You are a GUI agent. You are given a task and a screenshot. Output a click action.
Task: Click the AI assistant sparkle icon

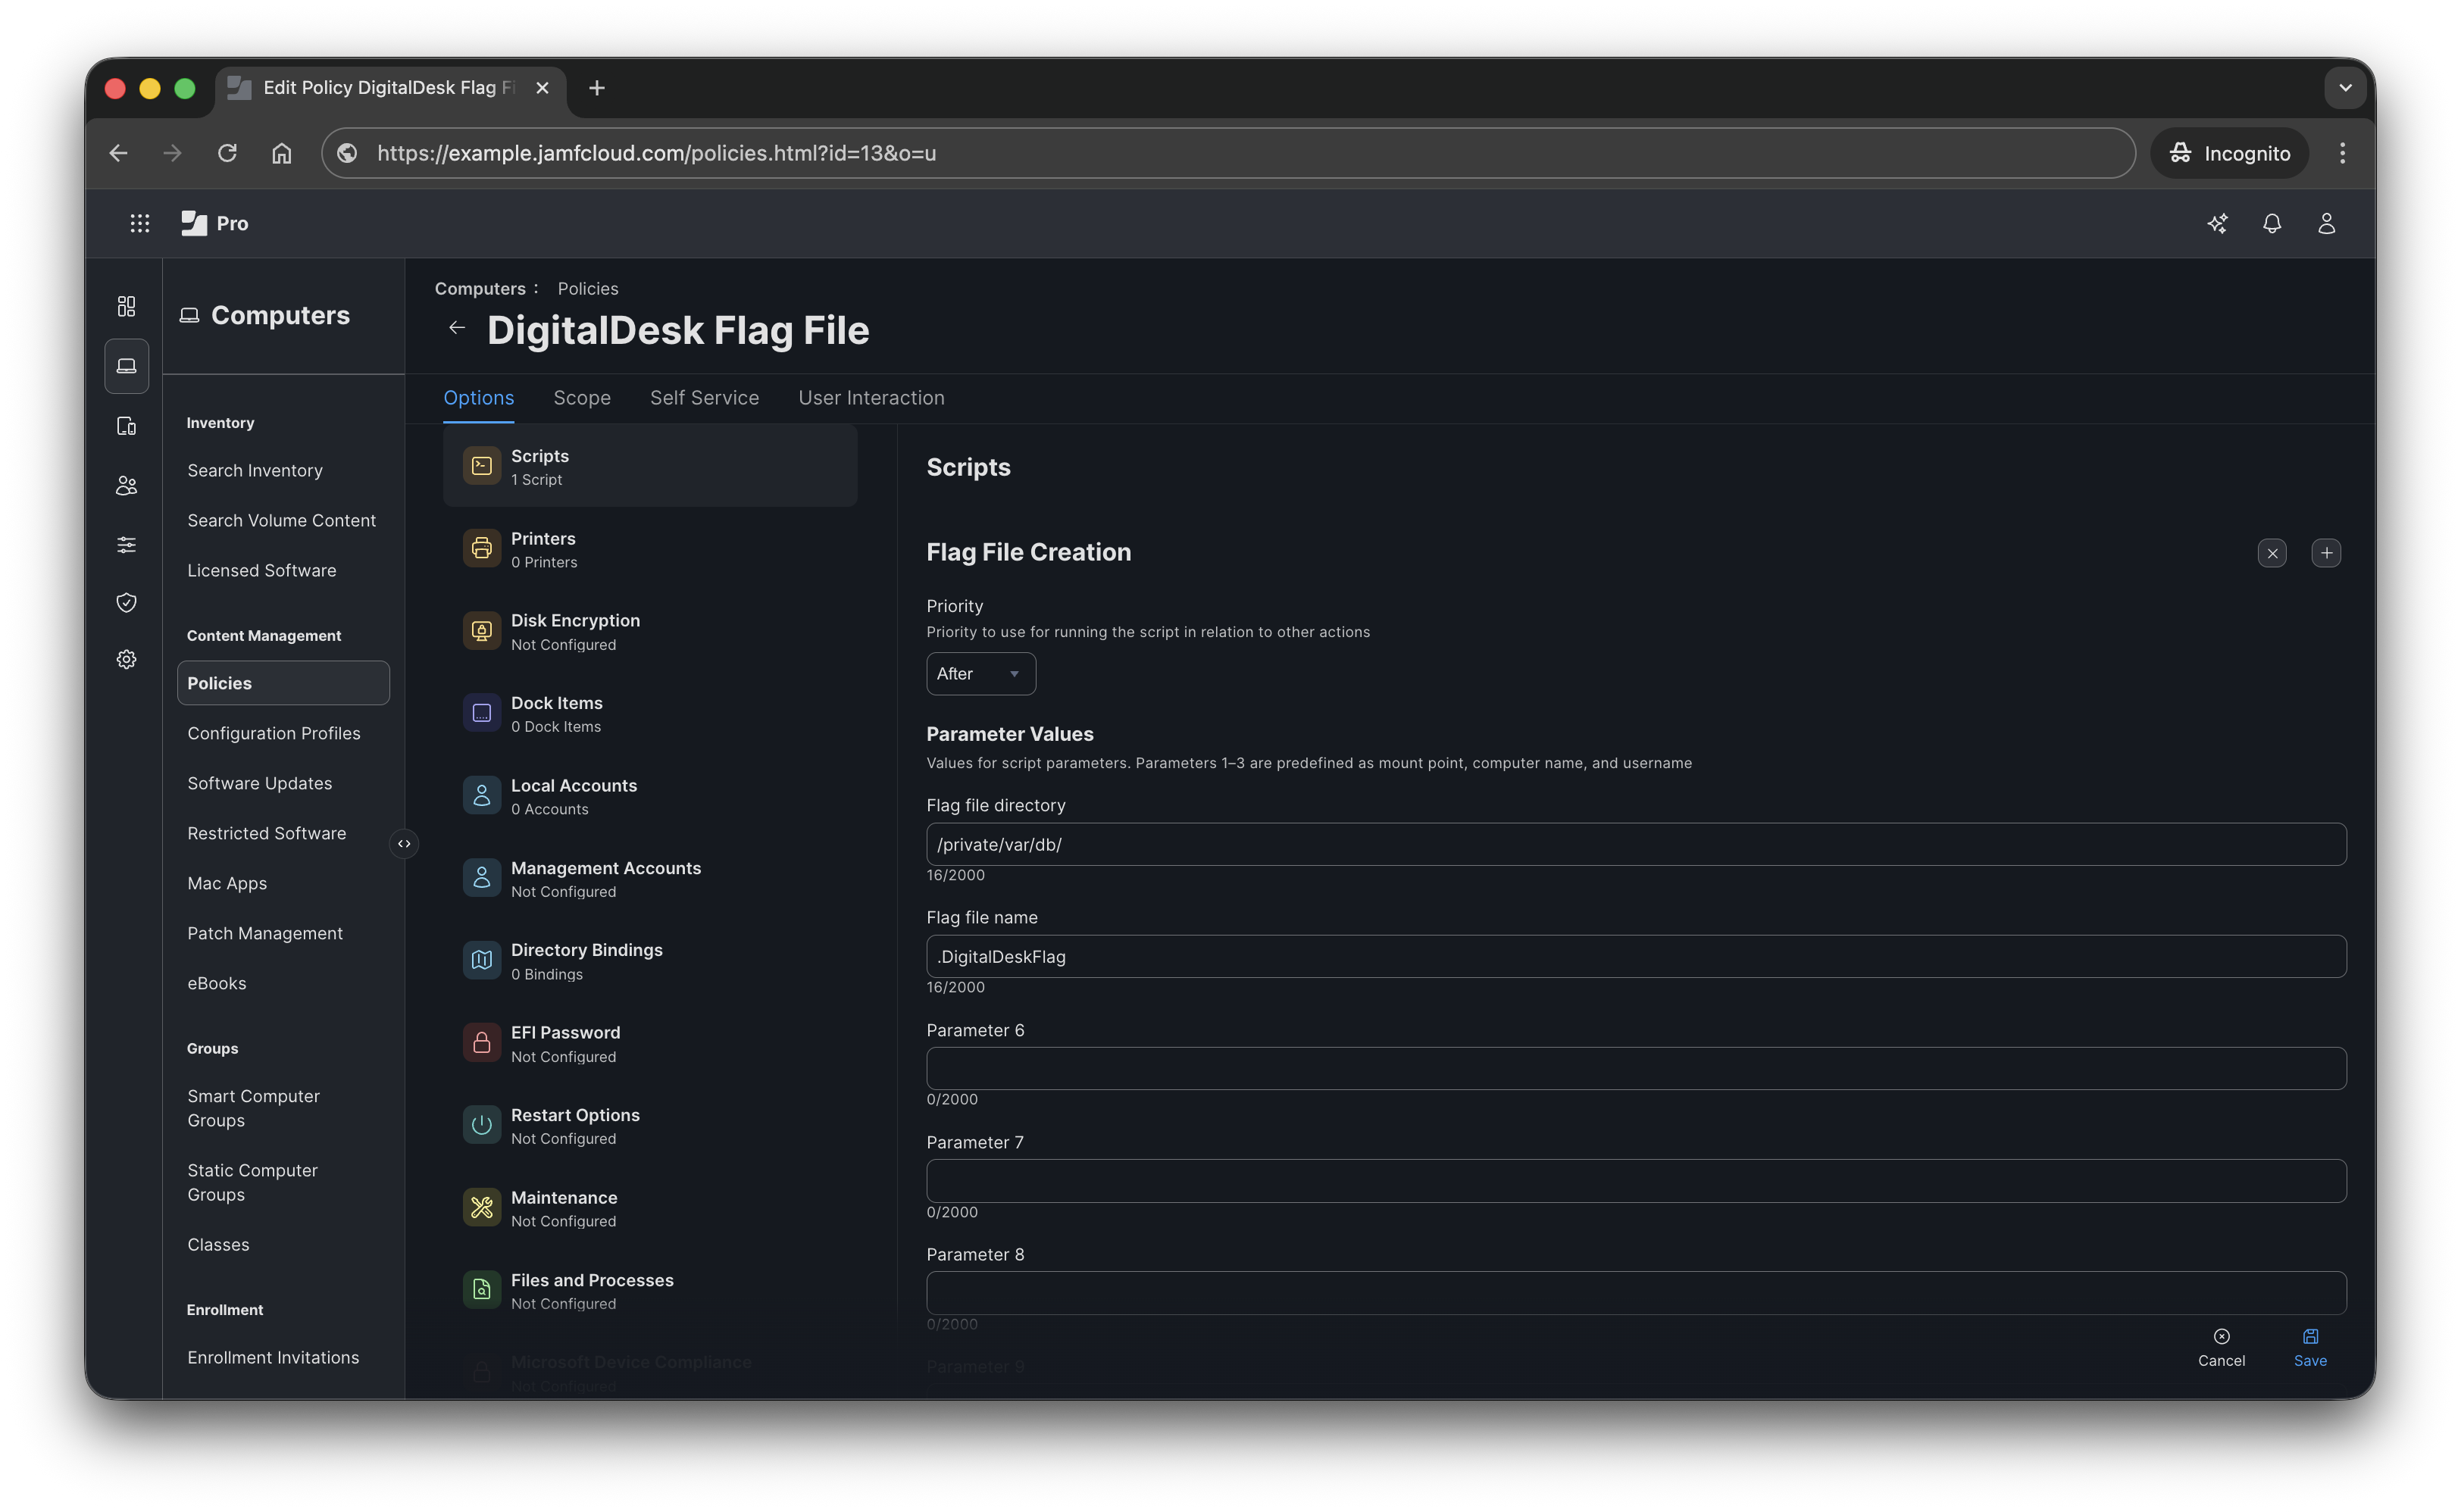2217,223
